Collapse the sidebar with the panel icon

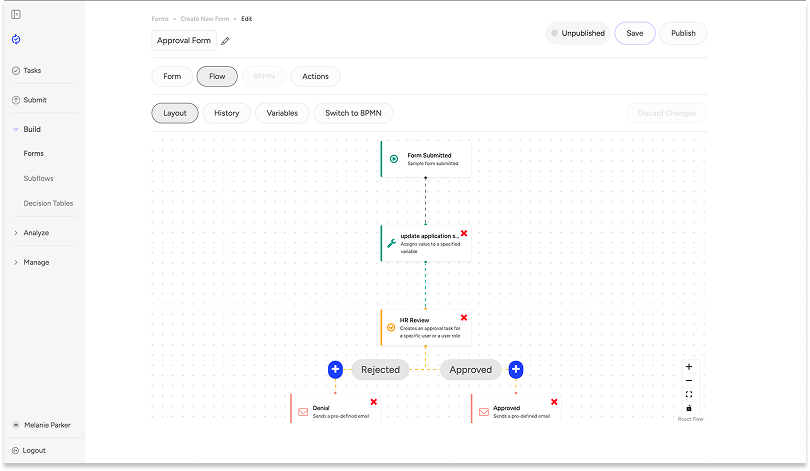[x=16, y=15]
